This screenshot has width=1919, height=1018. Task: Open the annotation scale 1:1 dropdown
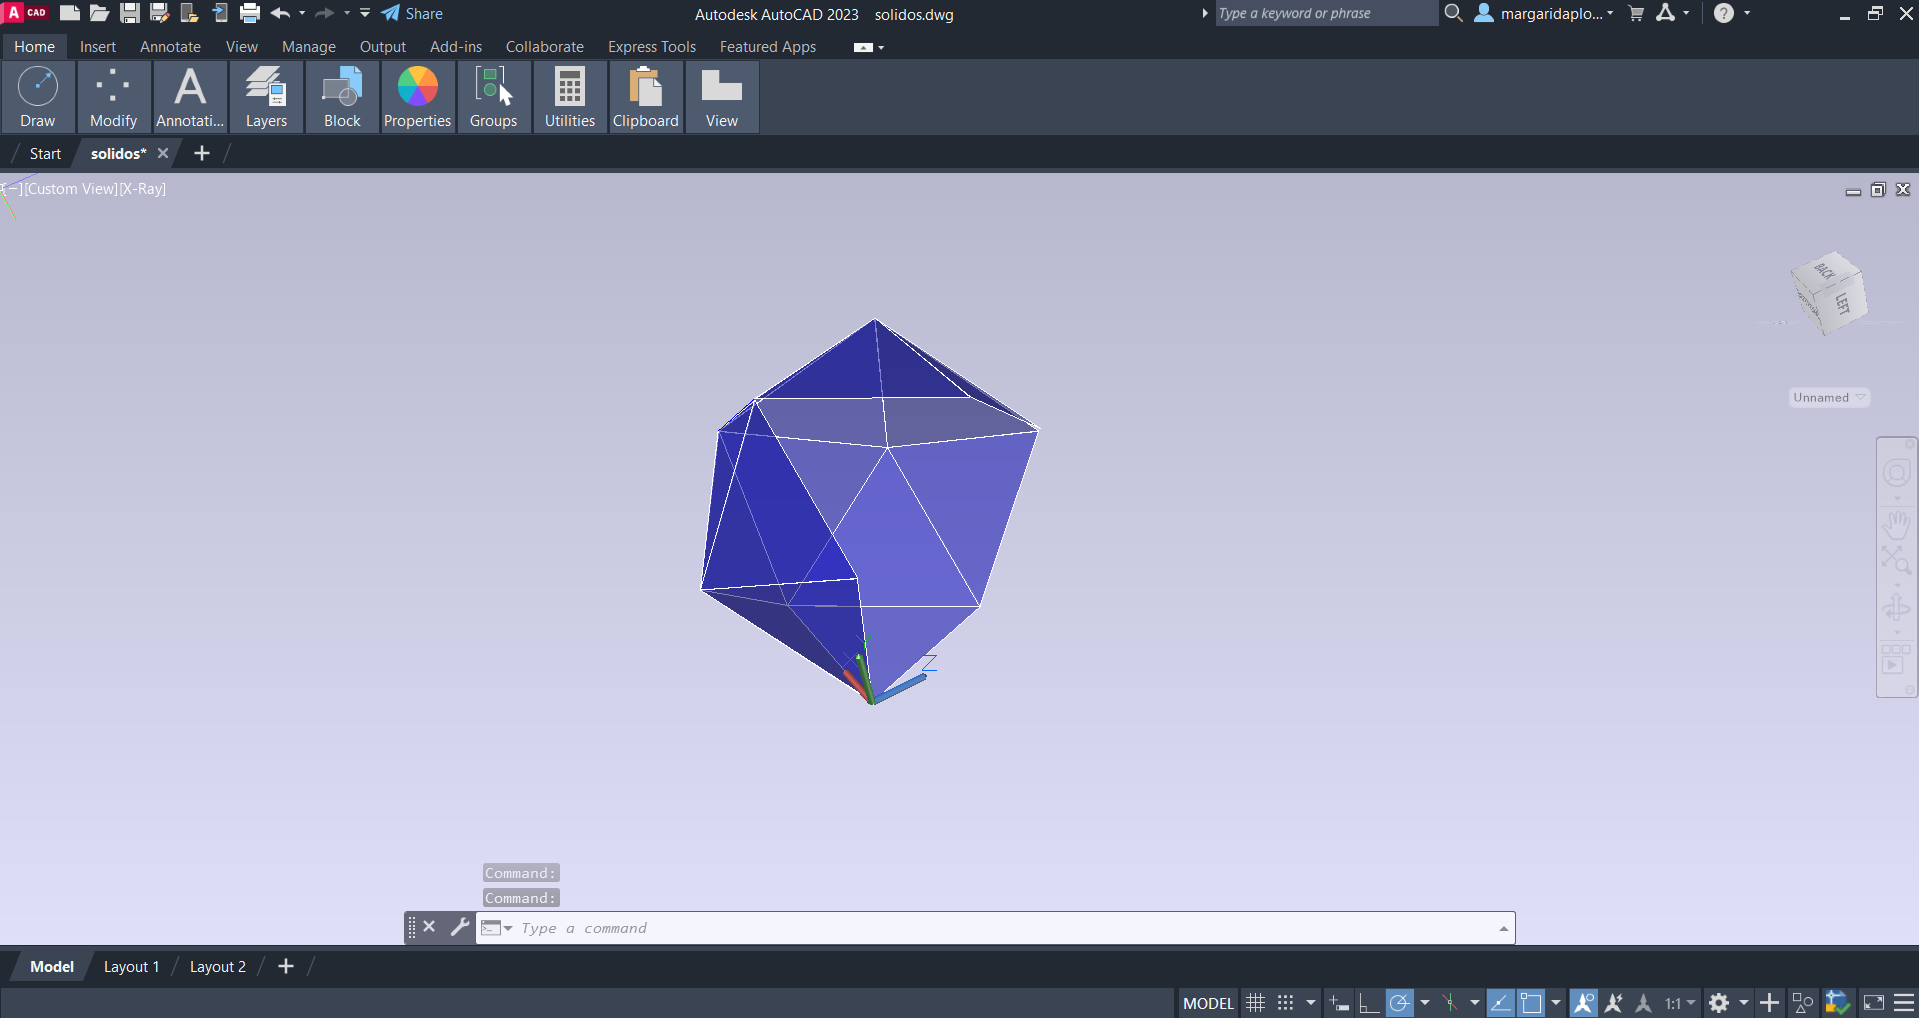pos(1680,1003)
